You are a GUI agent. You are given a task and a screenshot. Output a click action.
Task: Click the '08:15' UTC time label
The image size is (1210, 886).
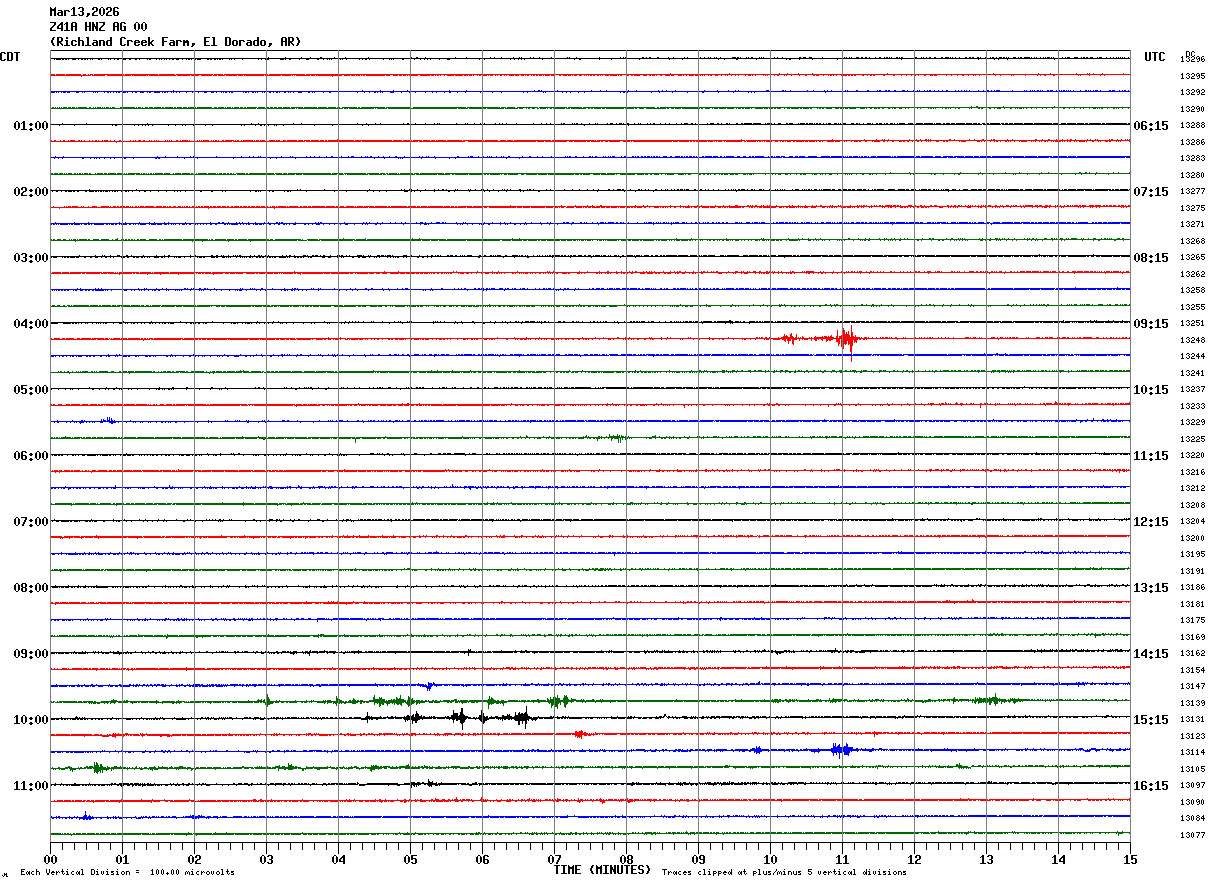(x=1151, y=258)
